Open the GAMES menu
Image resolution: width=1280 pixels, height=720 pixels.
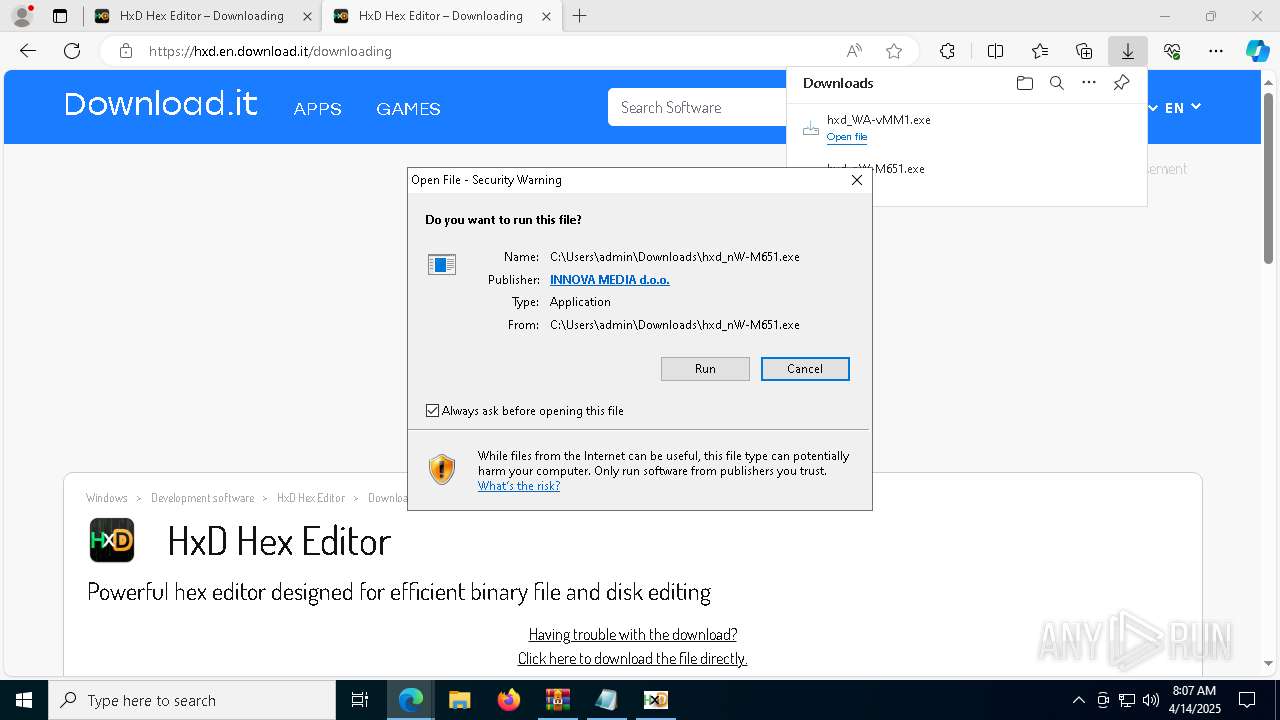coord(408,108)
